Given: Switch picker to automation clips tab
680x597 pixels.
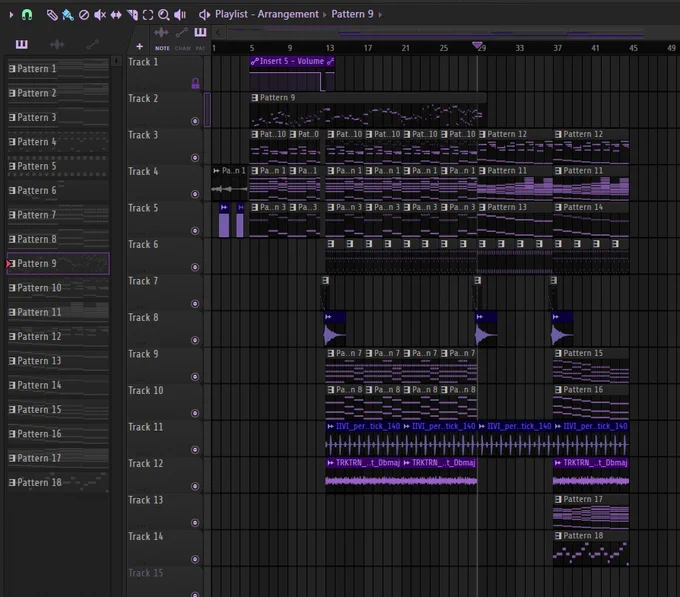Looking at the screenshot, I should point(92,44).
